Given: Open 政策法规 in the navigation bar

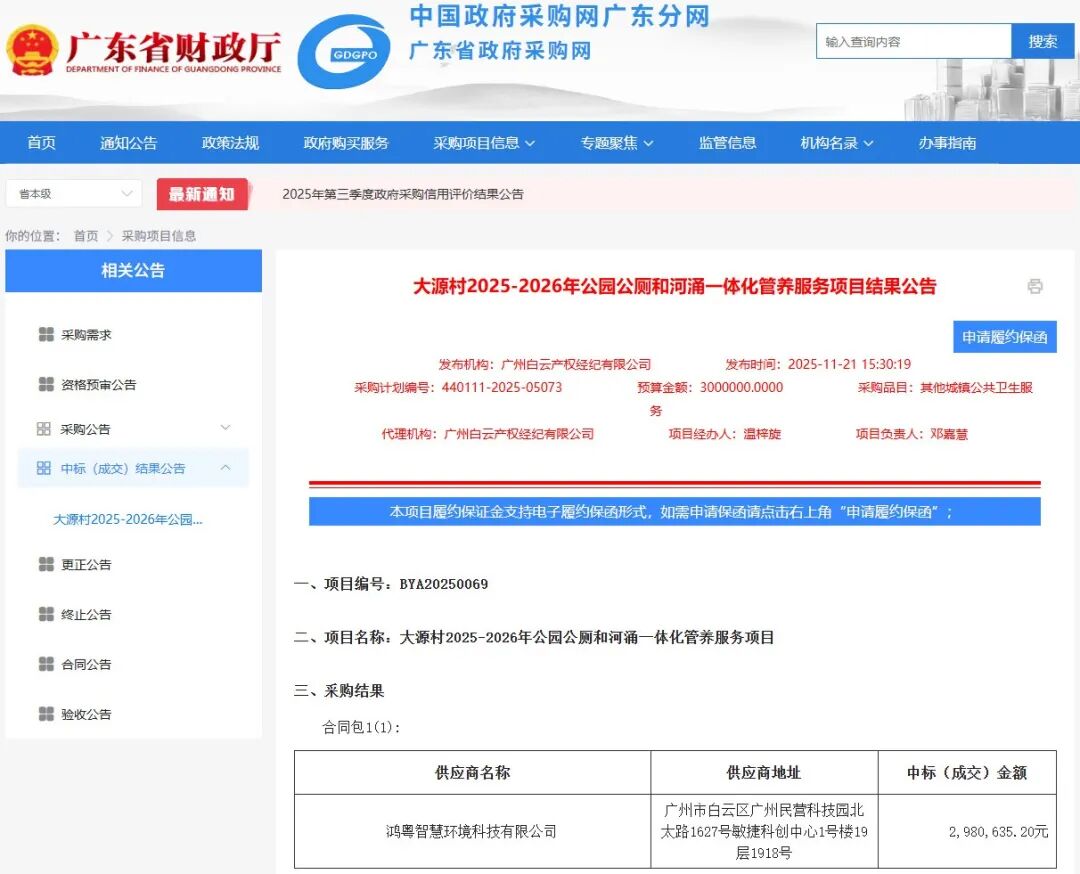Looking at the screenshot, I should [x=230, y=143].
